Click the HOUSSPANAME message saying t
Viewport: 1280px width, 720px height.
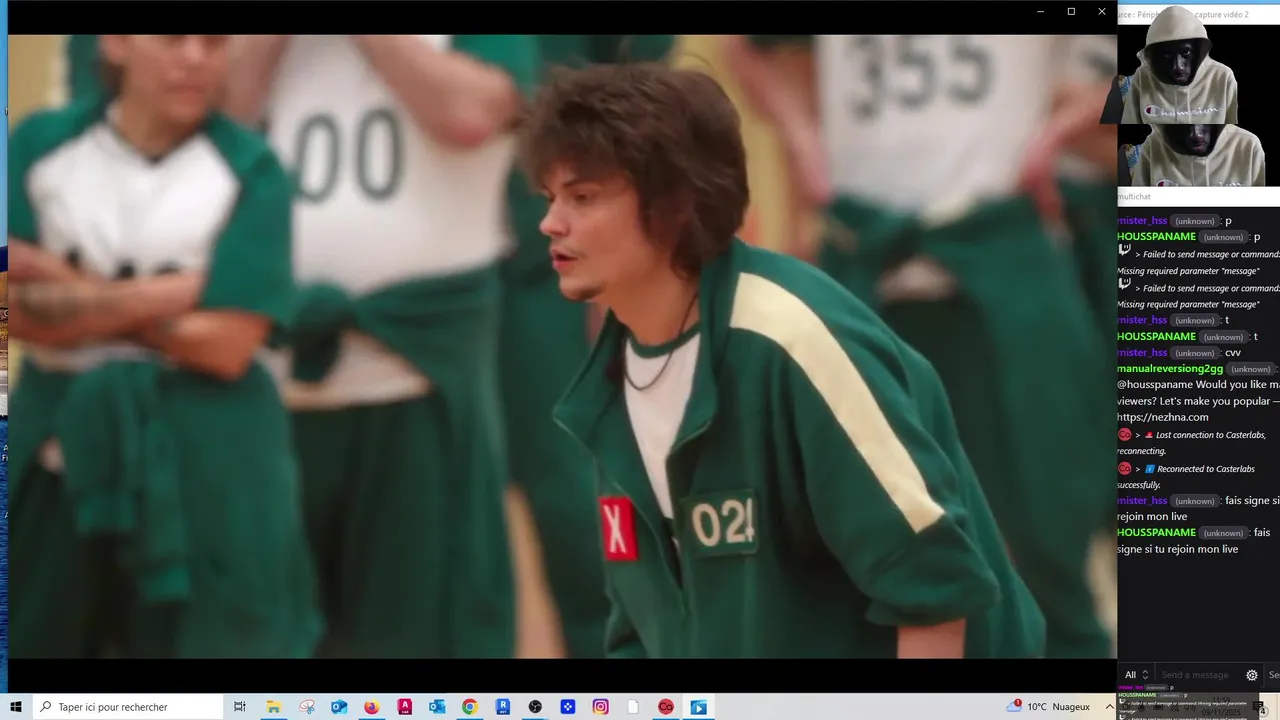pos(1188,336)
